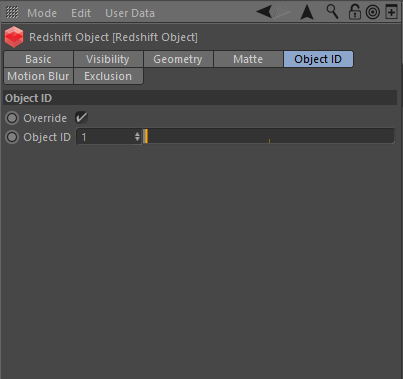Image resolution: width=403 pixels, height=379 pixels.
Task: Open new Attribute Manager with plus icon
Action: pyautogui.click(x=391, y=12)
